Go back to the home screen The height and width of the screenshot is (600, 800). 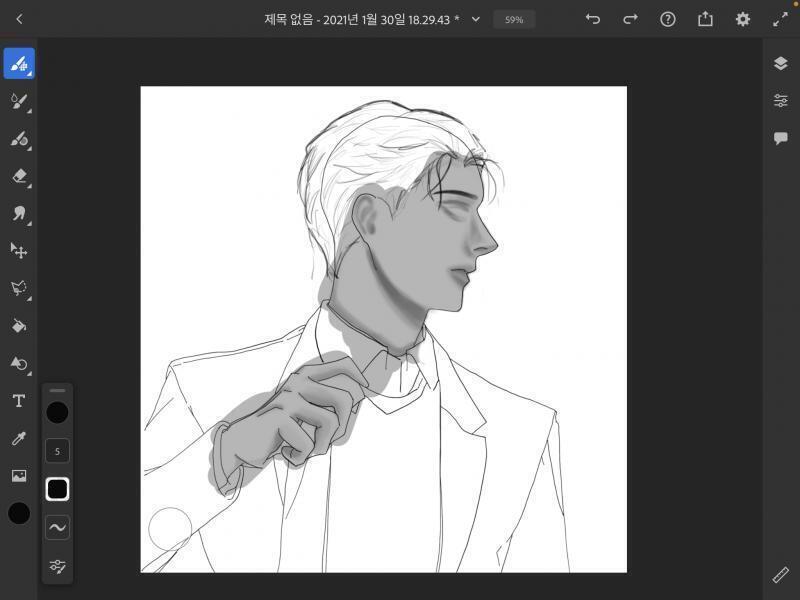[19, 19]
